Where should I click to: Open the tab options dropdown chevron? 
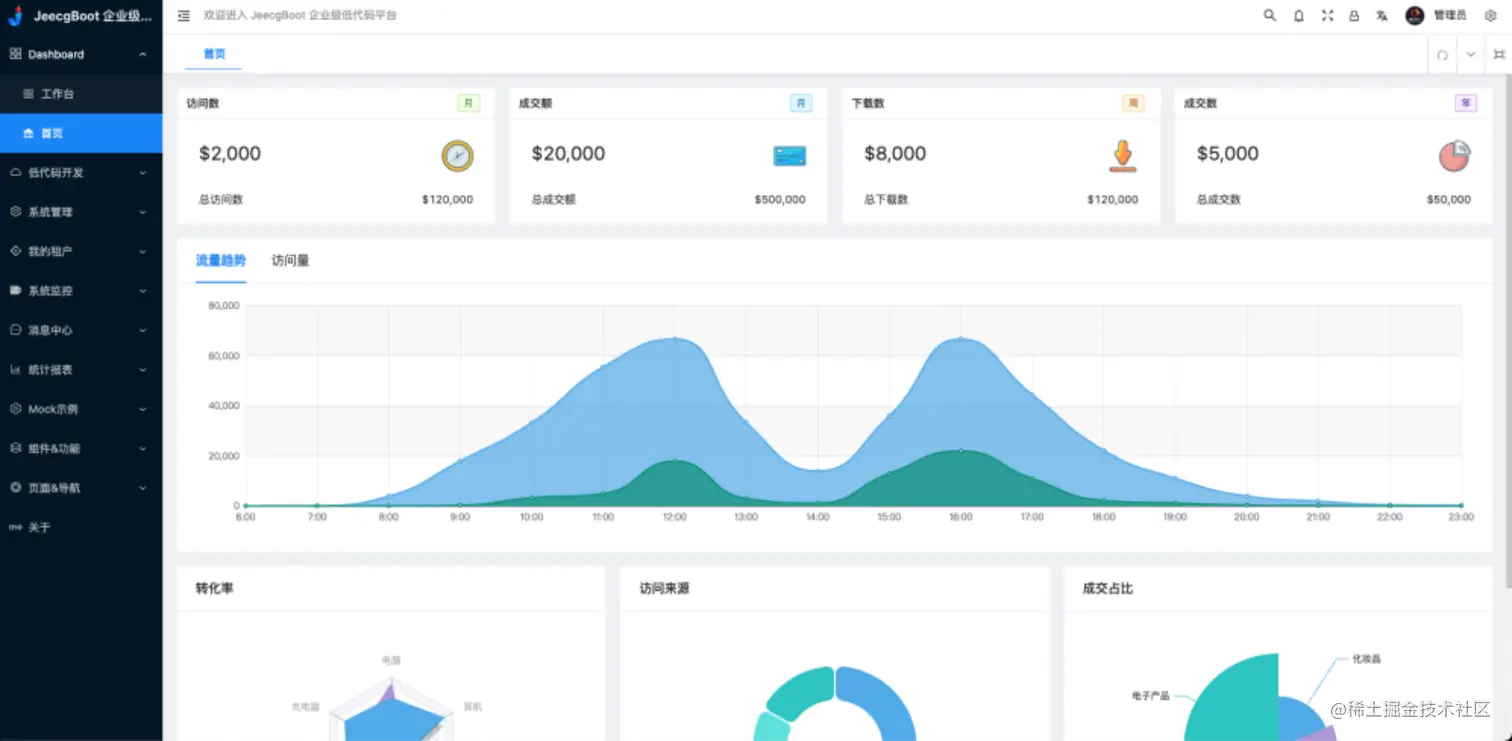[x=1470, y=55]
